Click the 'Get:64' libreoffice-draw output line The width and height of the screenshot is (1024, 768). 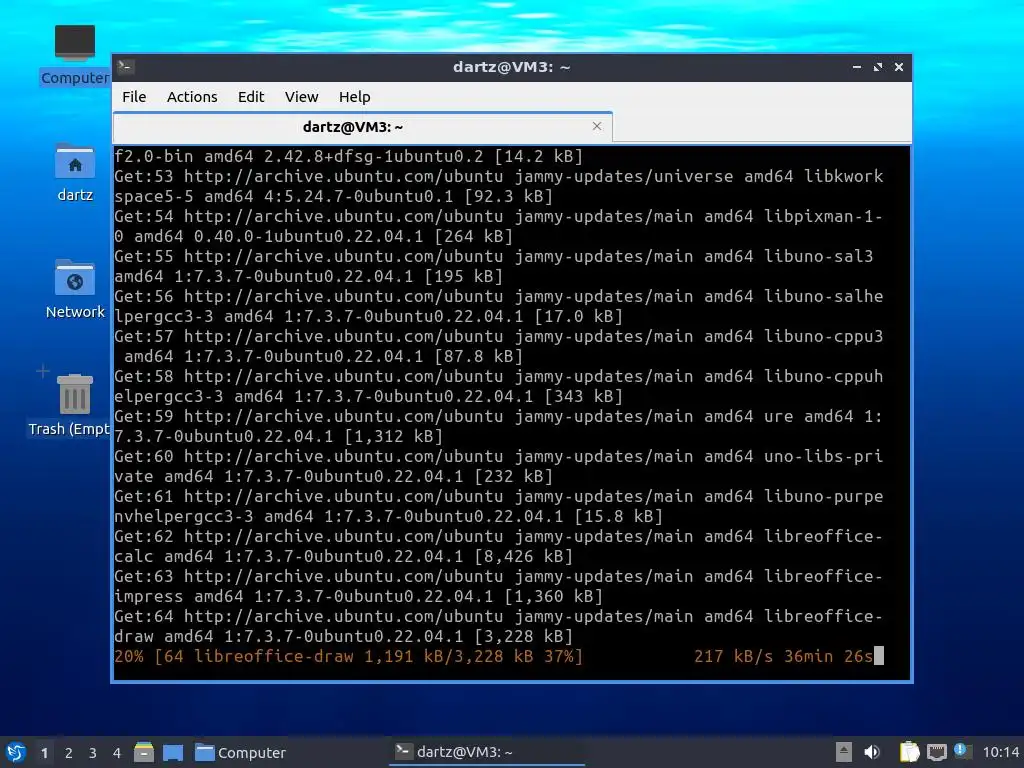tap(498, 626)
